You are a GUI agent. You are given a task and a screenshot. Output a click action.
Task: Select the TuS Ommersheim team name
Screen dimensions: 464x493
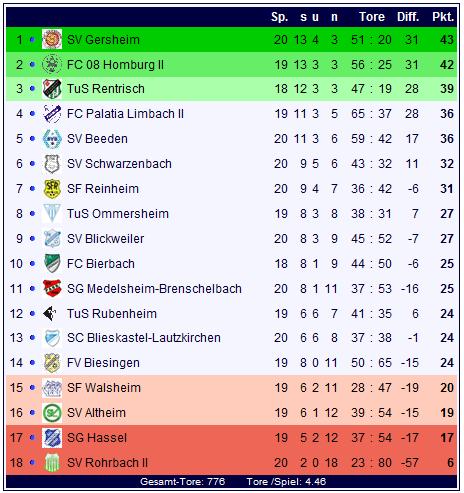click(118, 214)
